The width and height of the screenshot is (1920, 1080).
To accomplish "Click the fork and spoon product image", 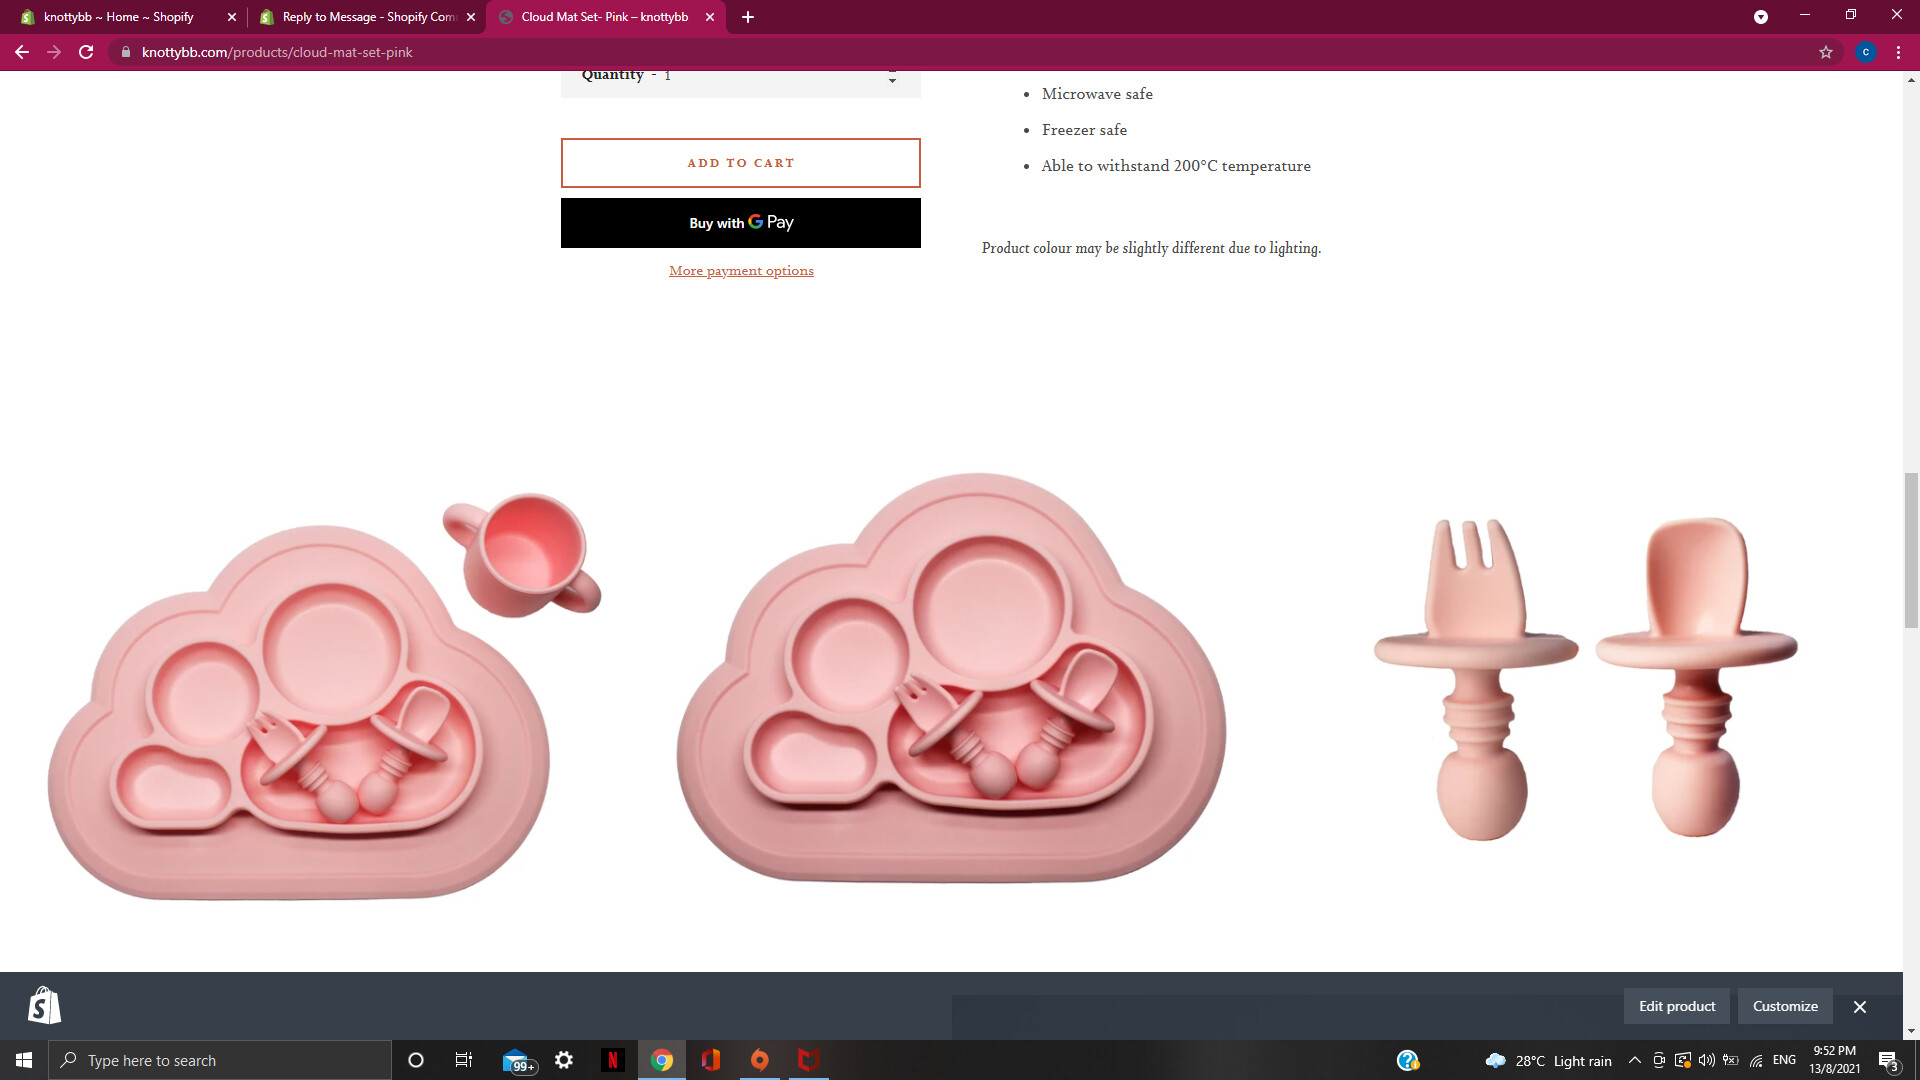I will coord(1585,680).
